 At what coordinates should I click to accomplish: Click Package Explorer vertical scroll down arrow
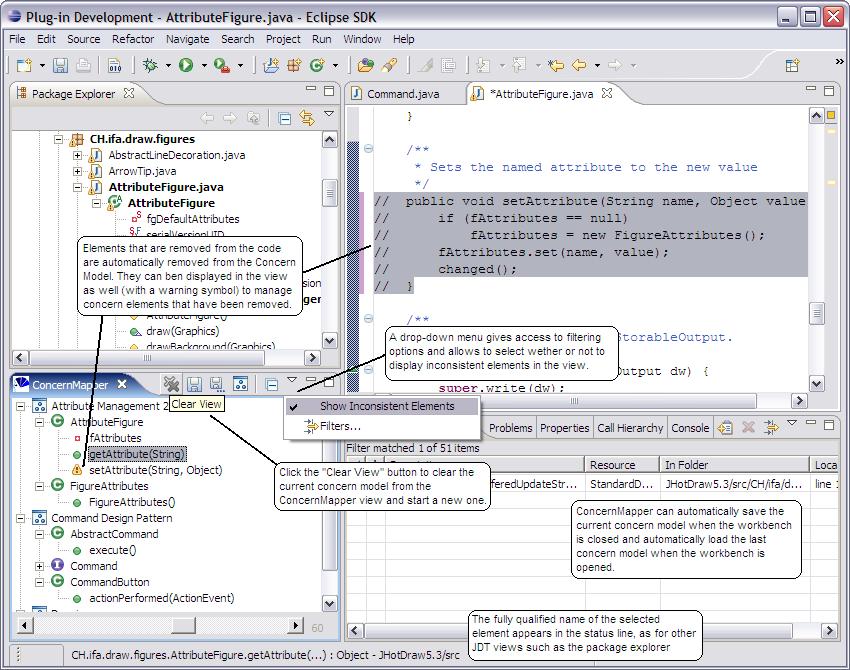point(329,341)
